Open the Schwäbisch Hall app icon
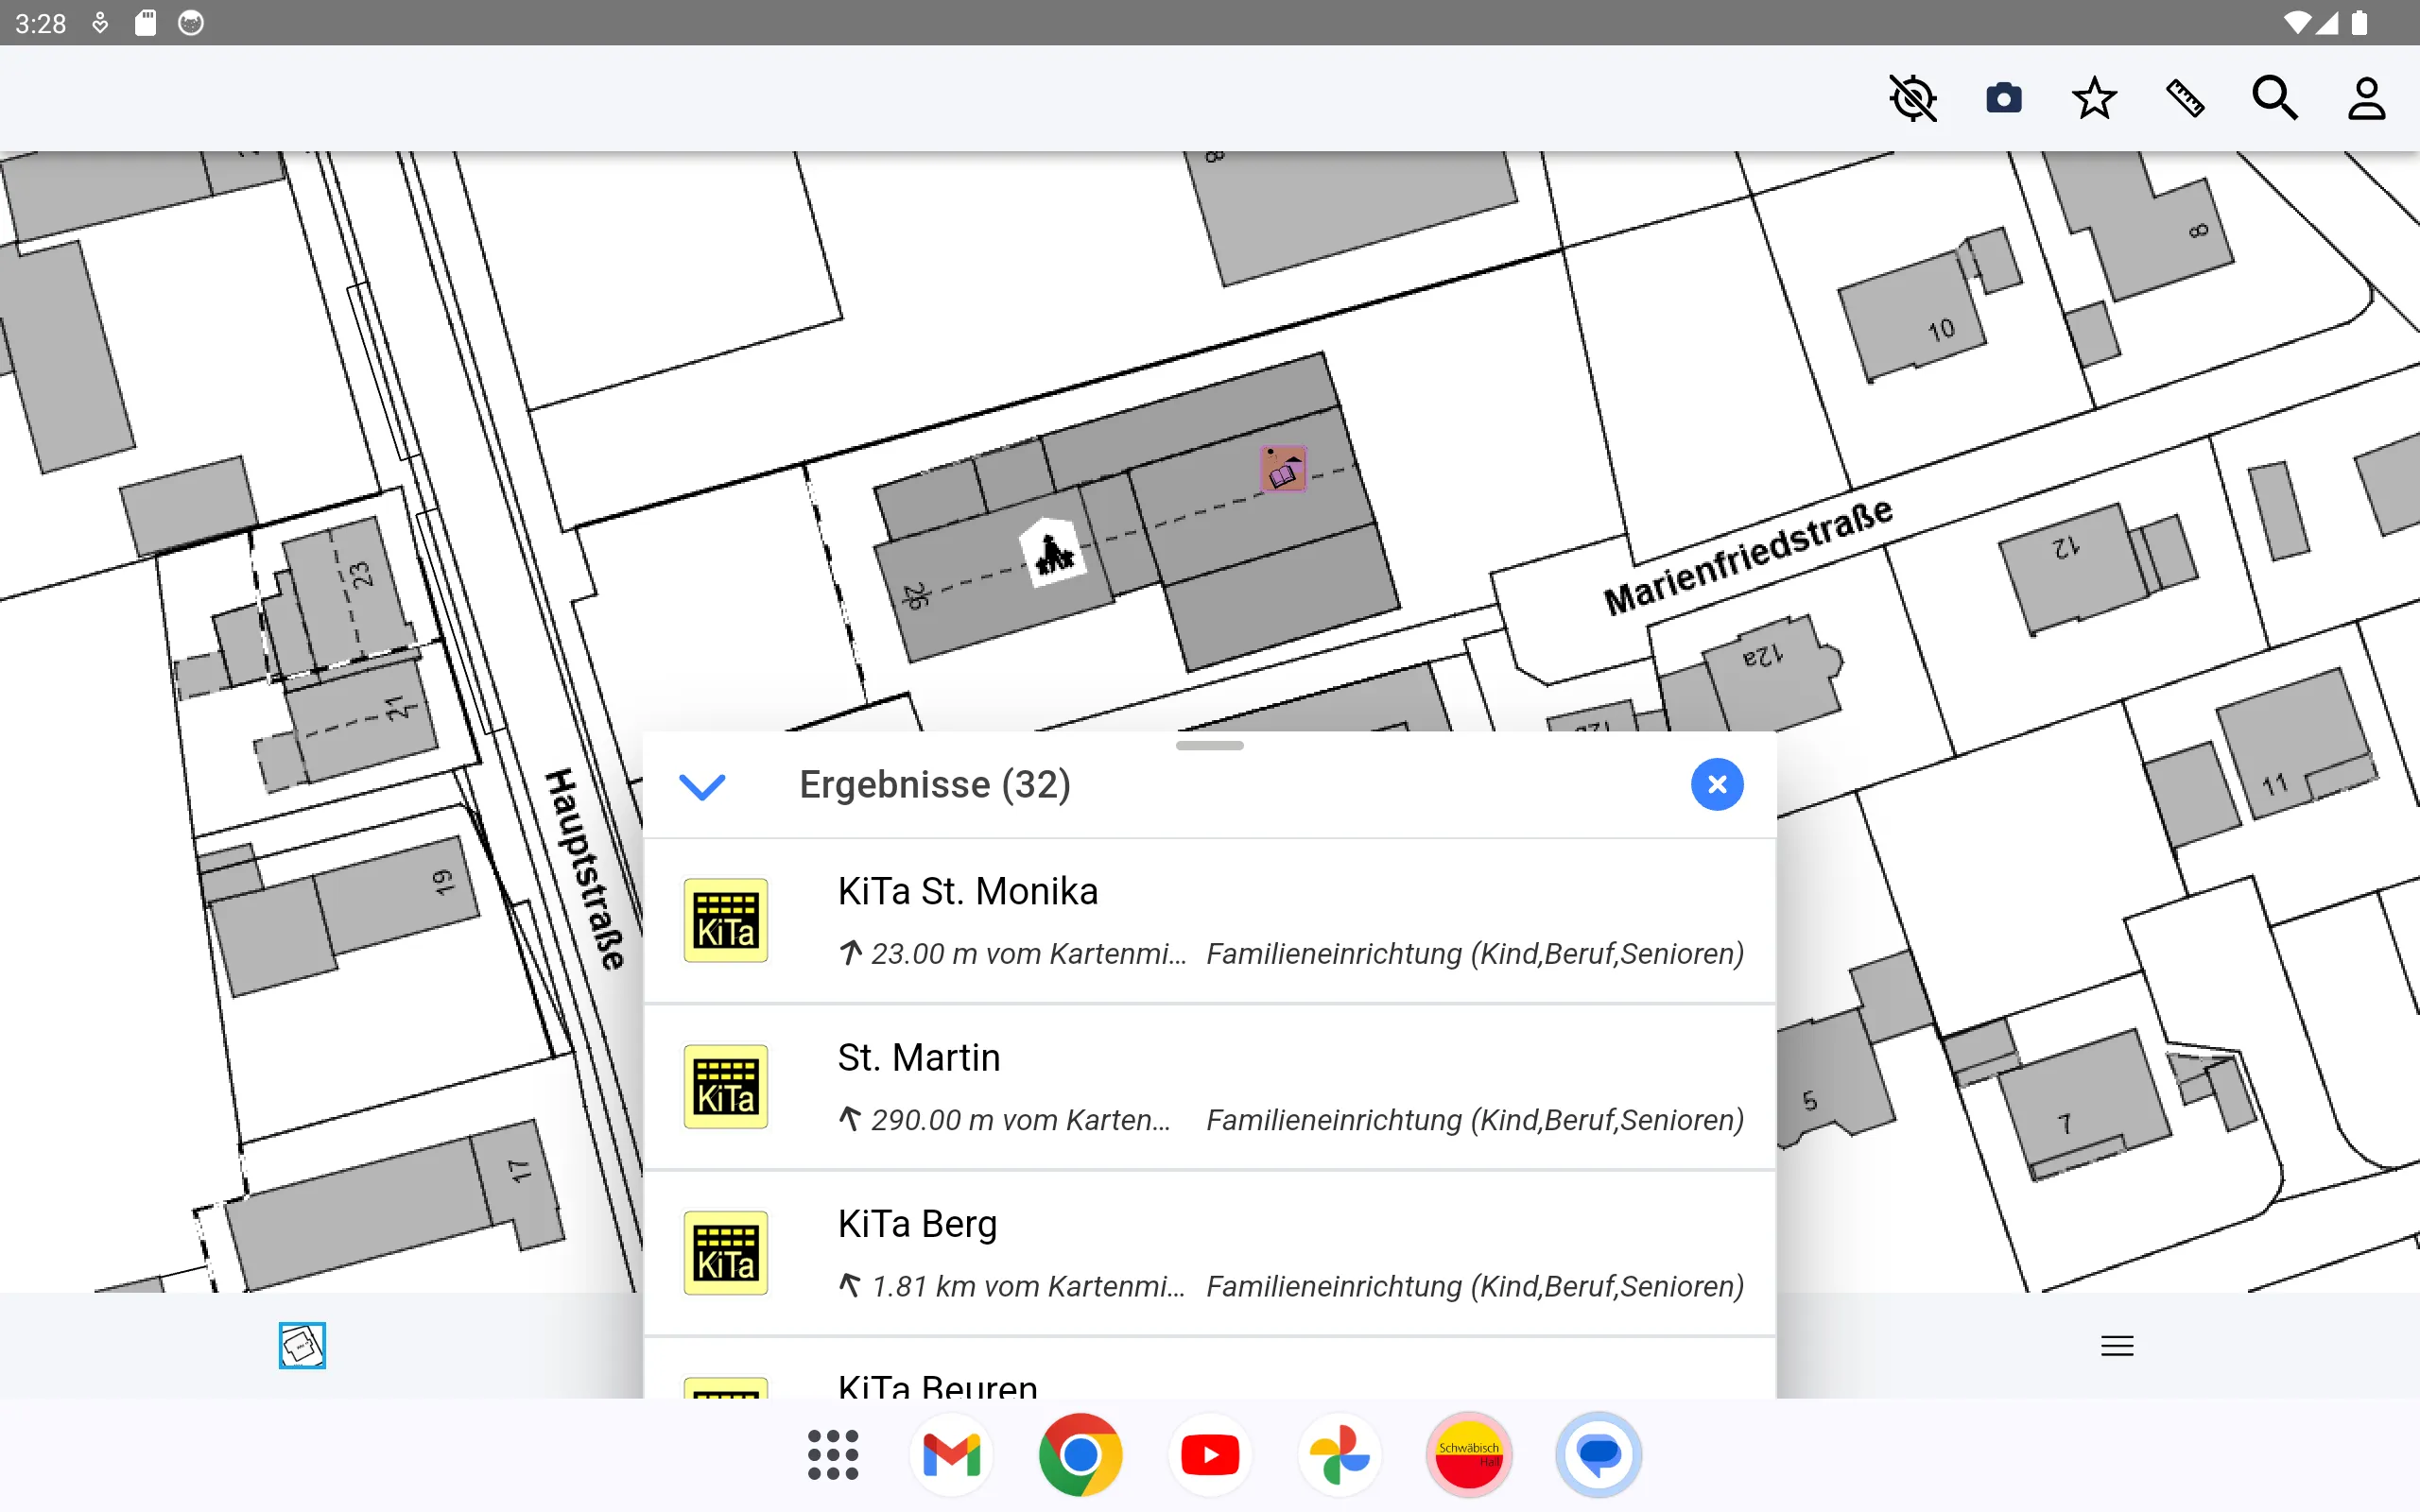The image size is (2420, 1512). point(1469,1455)
